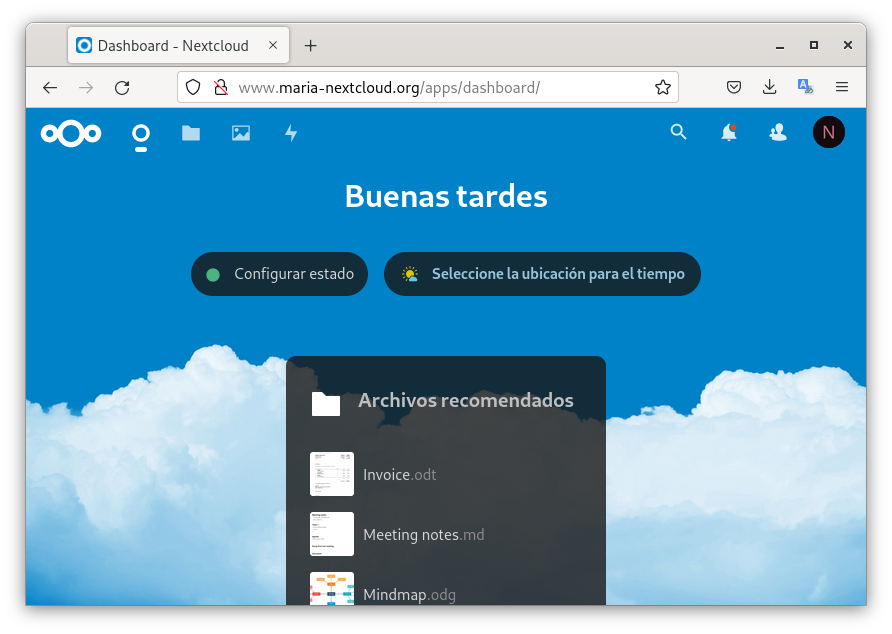Reload the page
892x634 pixels.
[x=122, y=87]
